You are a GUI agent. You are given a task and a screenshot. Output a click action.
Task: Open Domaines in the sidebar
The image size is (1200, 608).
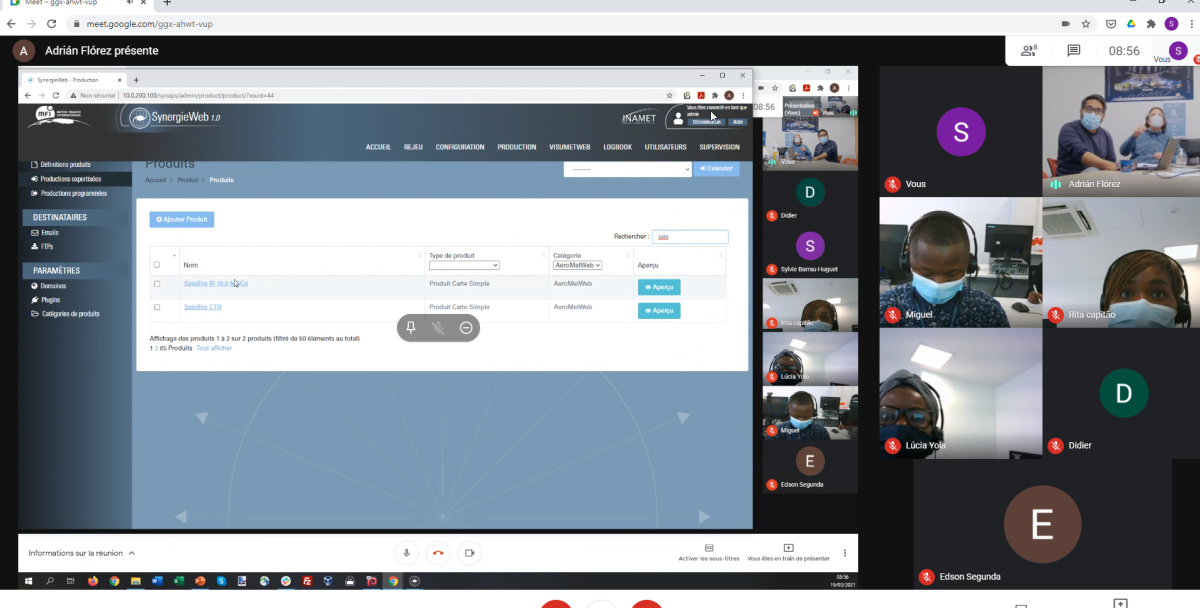49,286
